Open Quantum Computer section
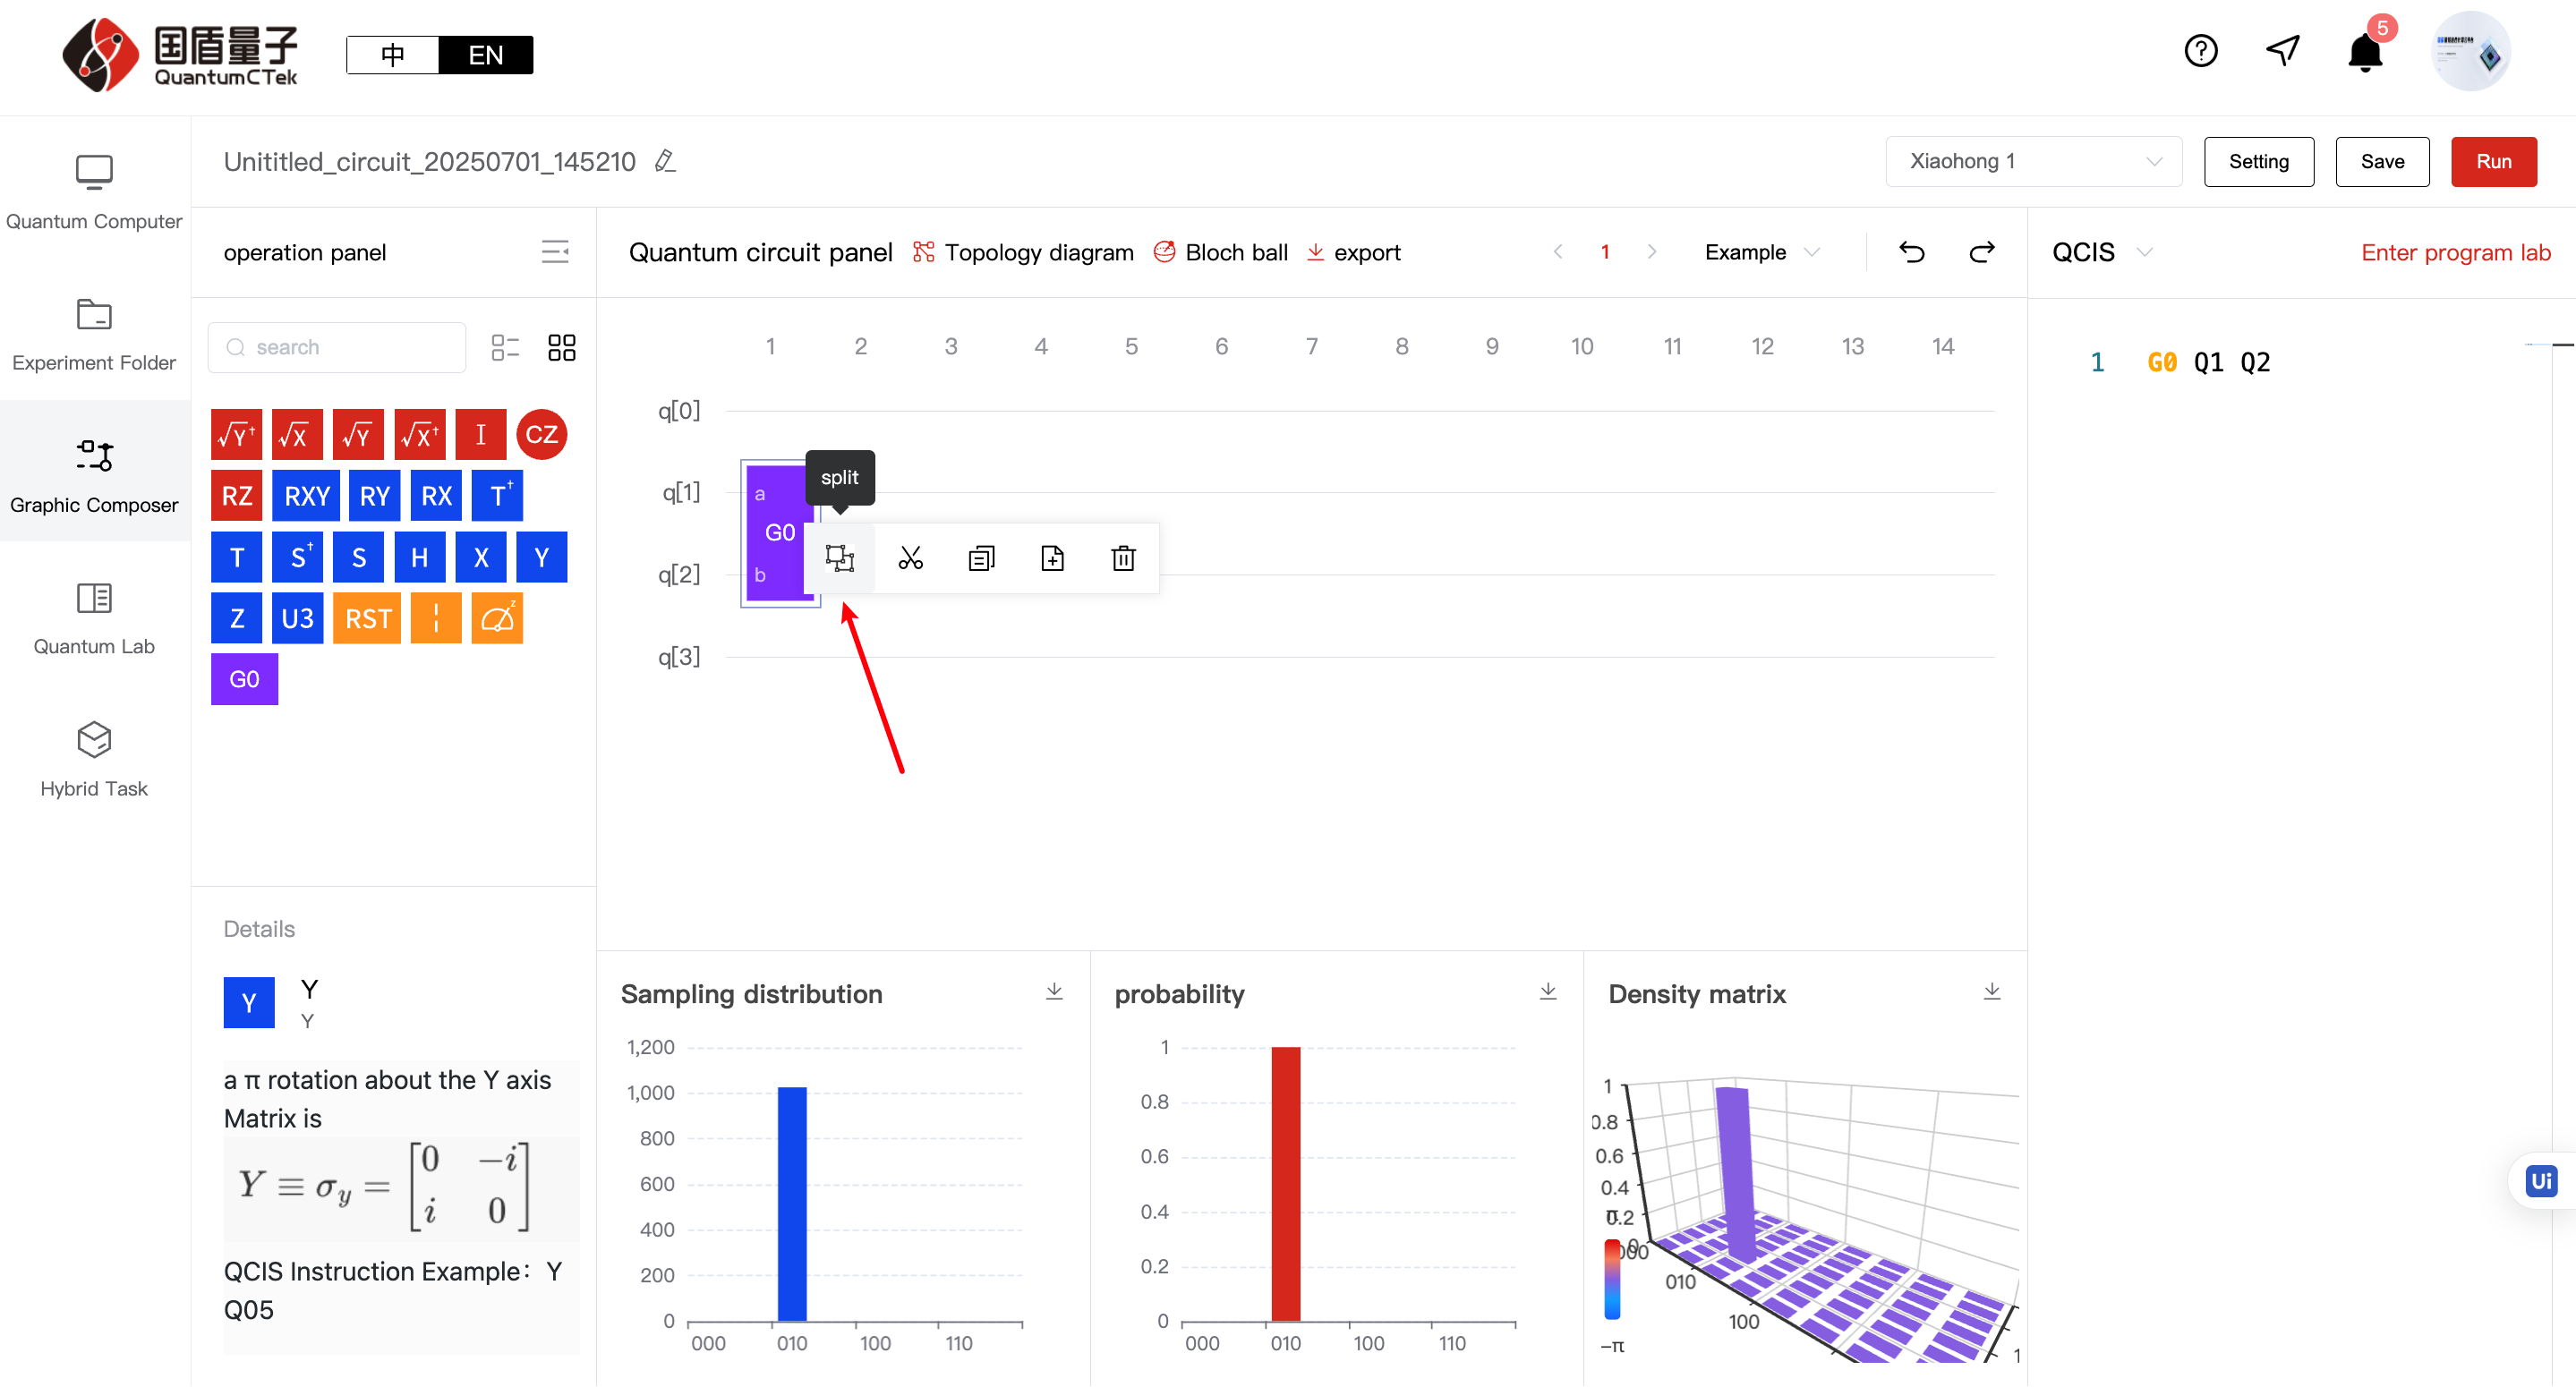The height and width of the screenshot is (1387, 2576). pyautogui.click(x=94, y=193)
